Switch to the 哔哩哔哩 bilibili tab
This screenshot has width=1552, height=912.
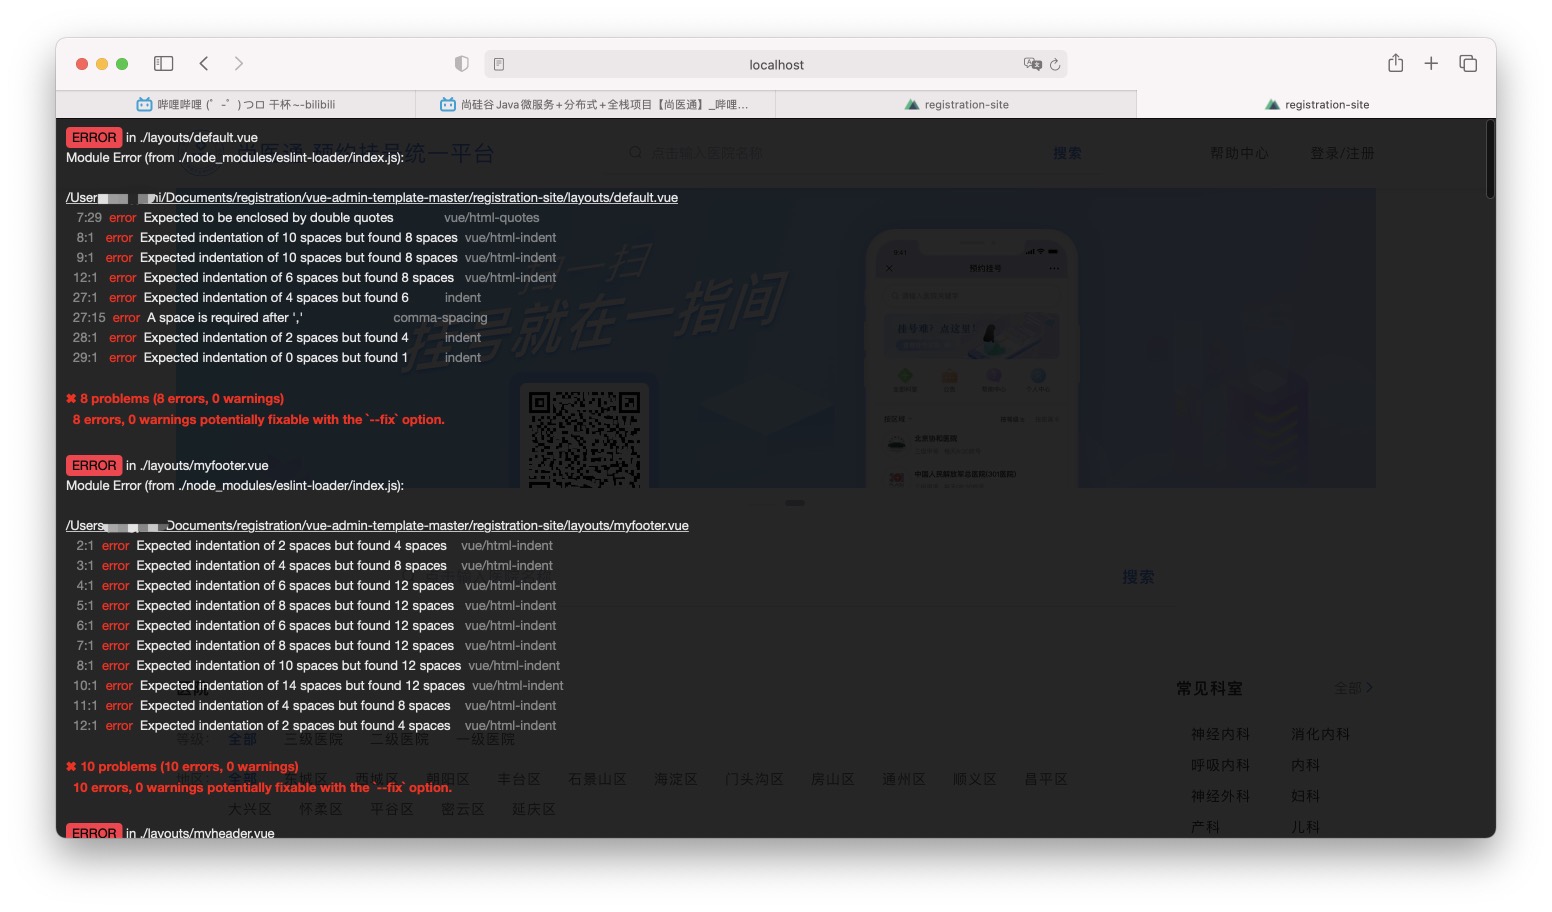pyautogui.click(x=236, y=104)
